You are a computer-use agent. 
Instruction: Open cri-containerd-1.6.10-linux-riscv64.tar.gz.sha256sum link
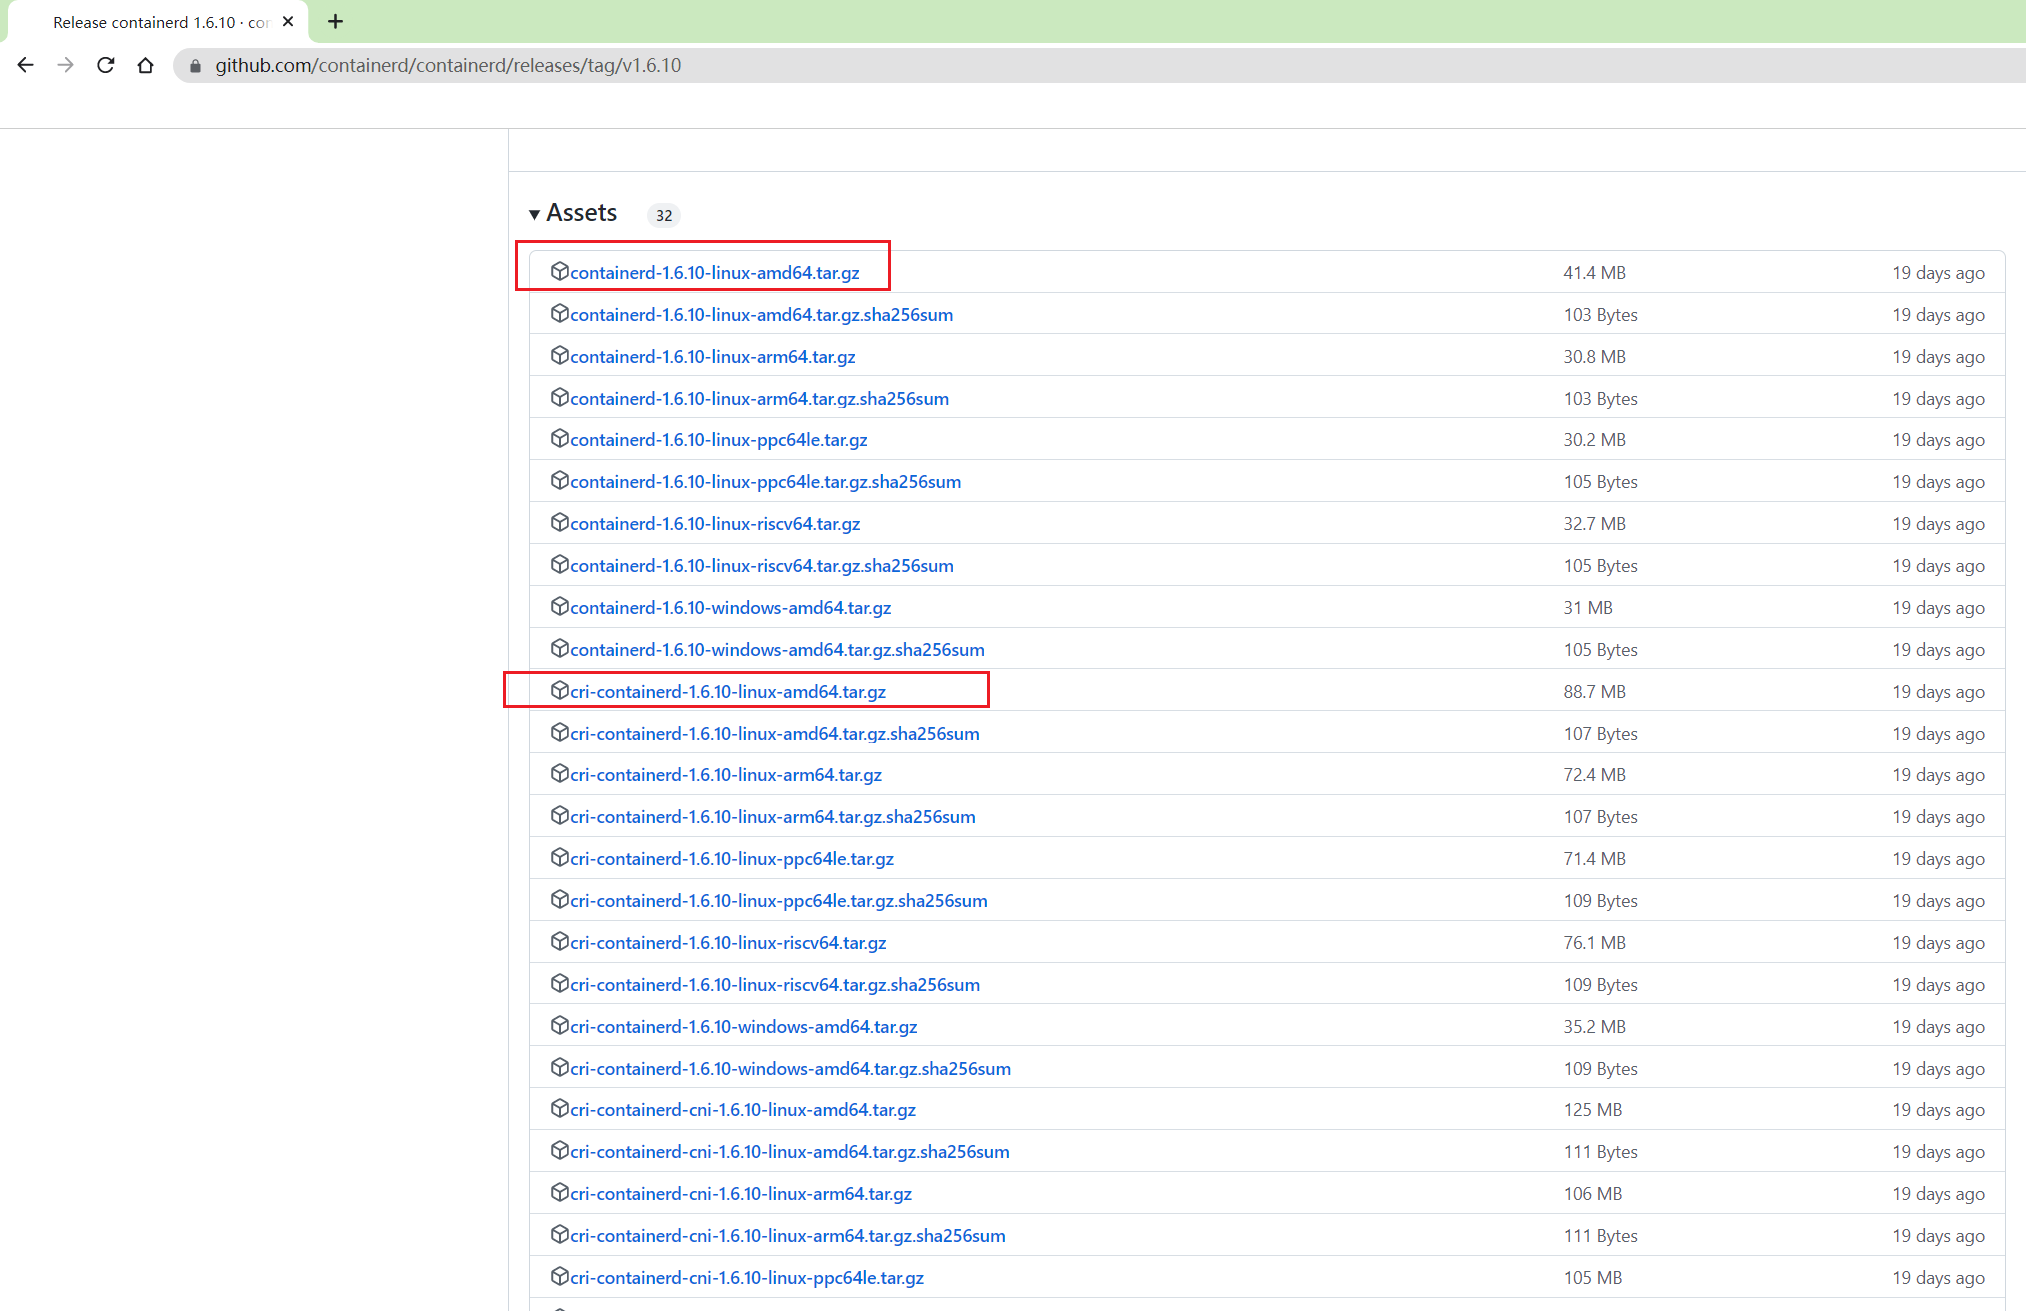tap(775, 985)
